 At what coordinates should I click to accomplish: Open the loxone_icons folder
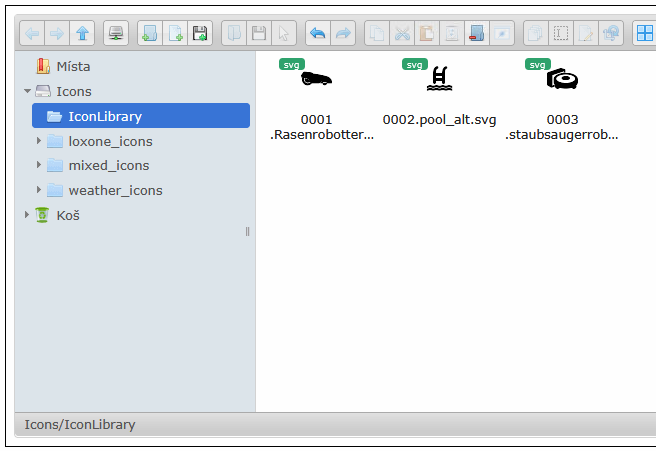(x=100, y=141)
